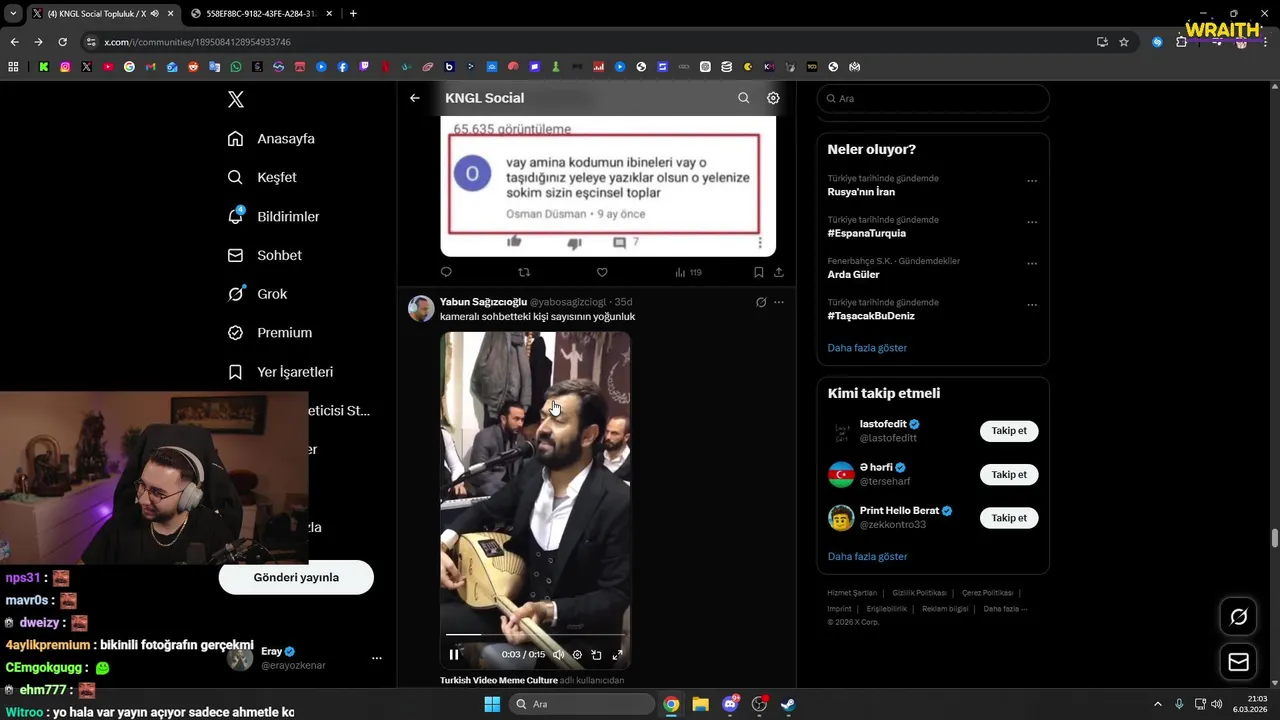Follow Ə hərfi with Takip et

point(1009,474)
